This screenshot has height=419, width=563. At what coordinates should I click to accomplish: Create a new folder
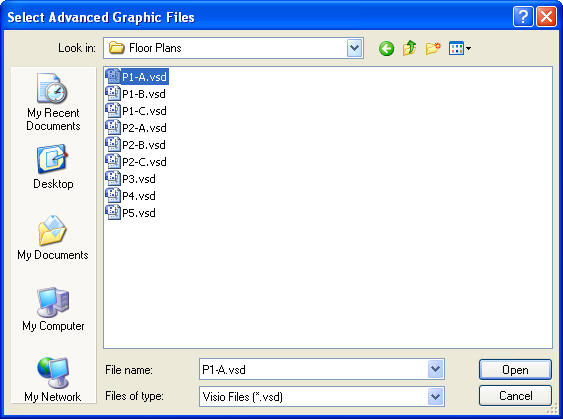(x=433, y=48)
